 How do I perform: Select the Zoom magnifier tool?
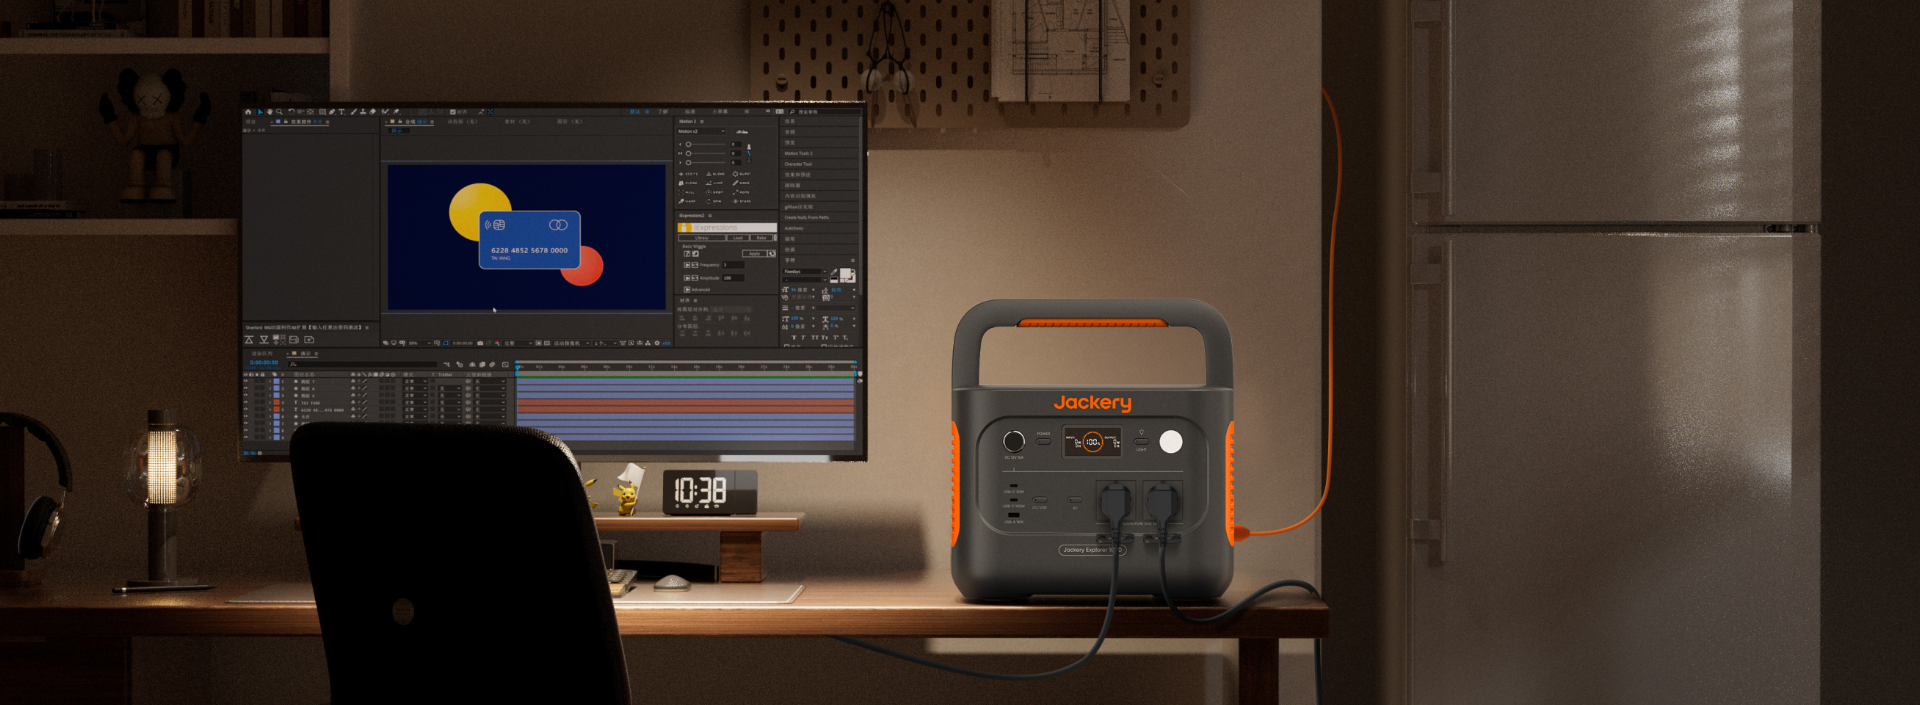[279, 112]
